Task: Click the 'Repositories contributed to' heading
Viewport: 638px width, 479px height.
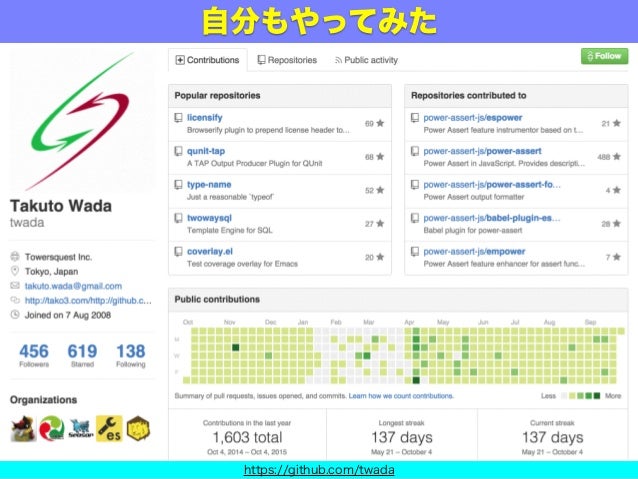Action: point(468,95)
